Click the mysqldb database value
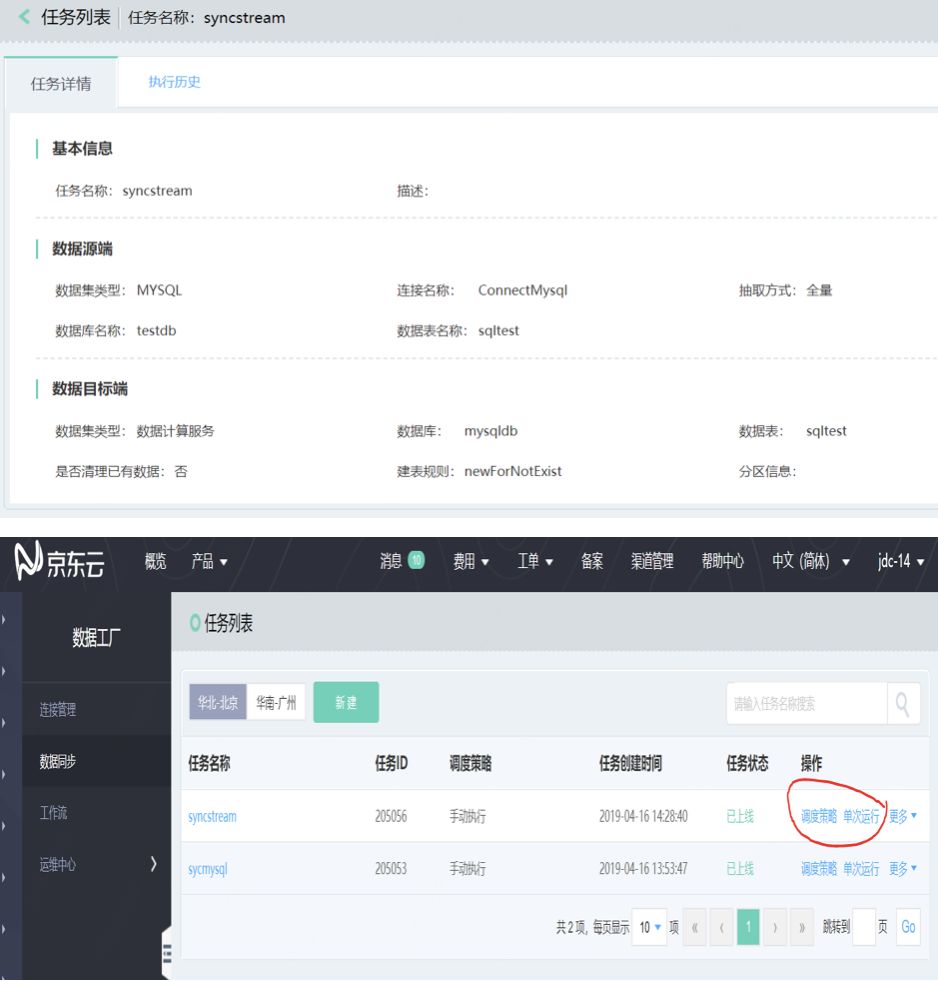Screen dimensions: 938x982 point(491,431)
